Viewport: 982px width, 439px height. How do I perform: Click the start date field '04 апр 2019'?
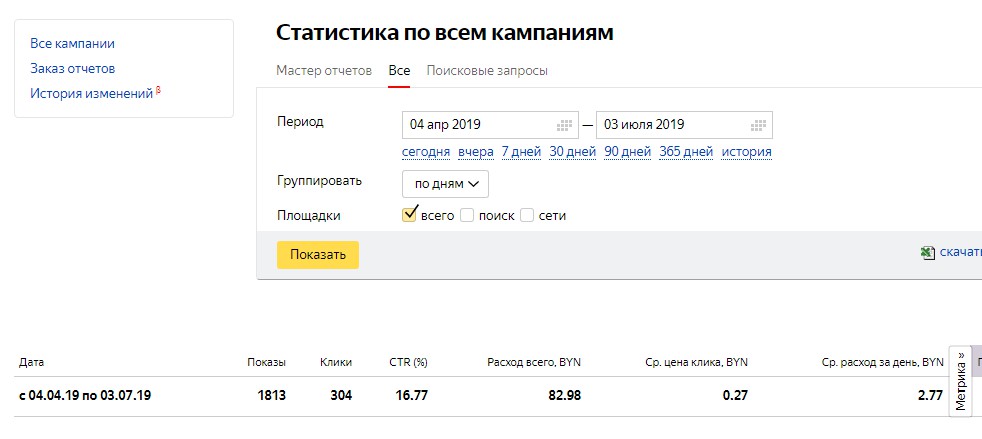tap(475, 125)
